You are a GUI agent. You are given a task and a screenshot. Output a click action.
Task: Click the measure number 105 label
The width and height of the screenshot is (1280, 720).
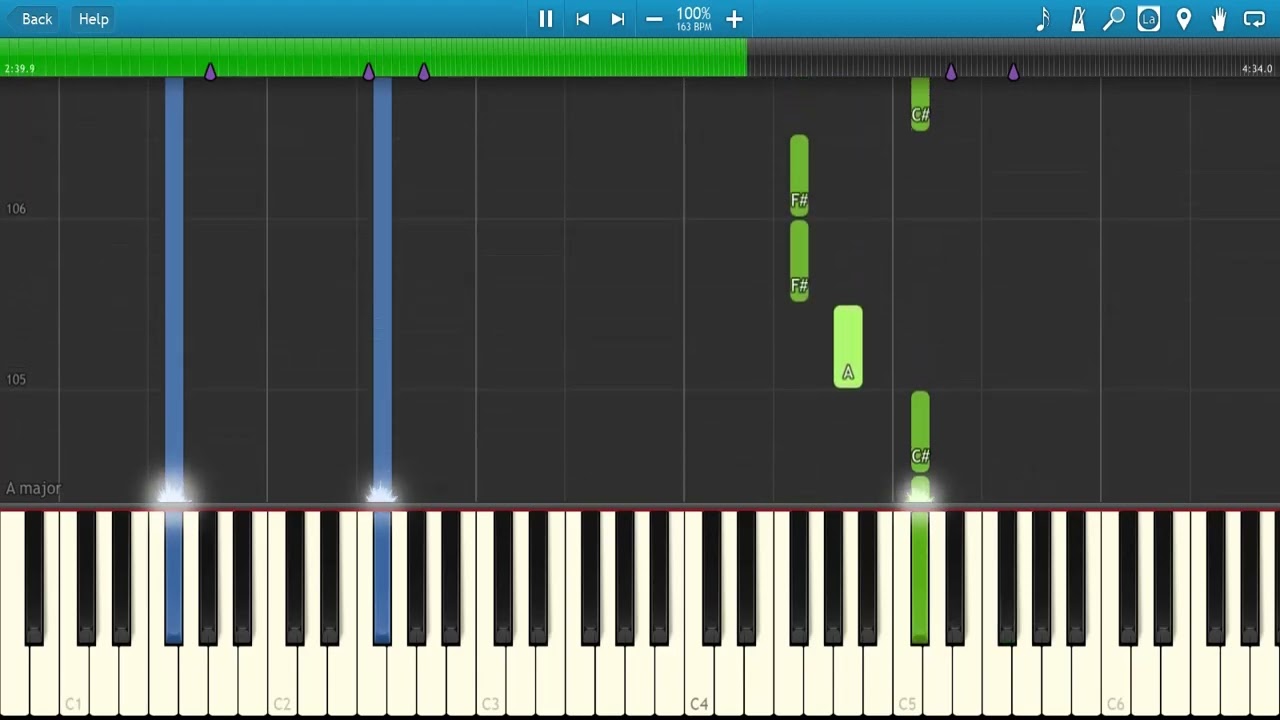(16, 380)
